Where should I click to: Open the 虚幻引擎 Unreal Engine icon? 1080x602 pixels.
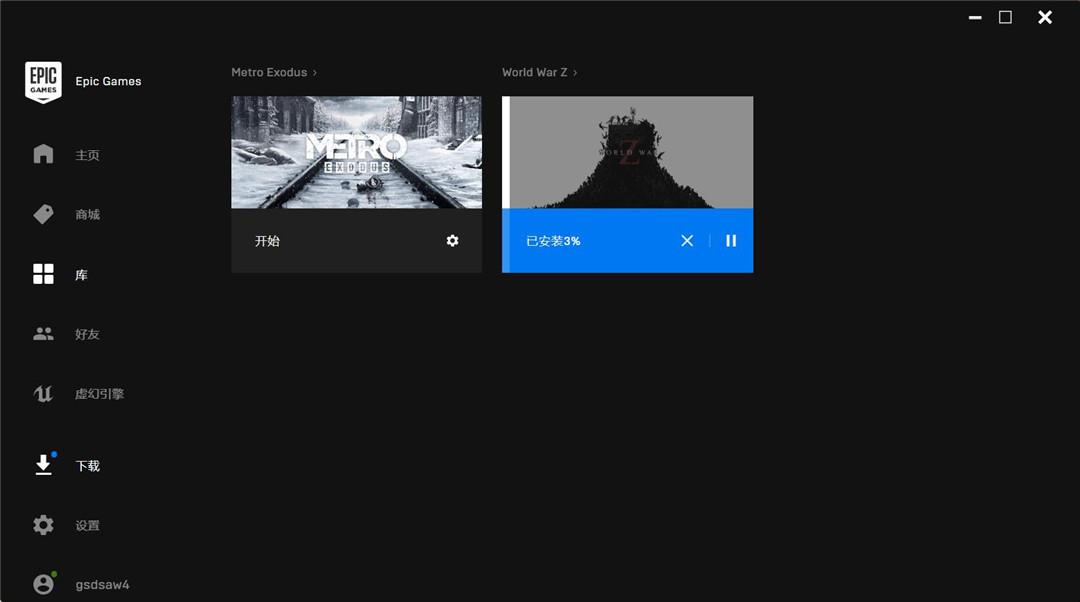43,393
